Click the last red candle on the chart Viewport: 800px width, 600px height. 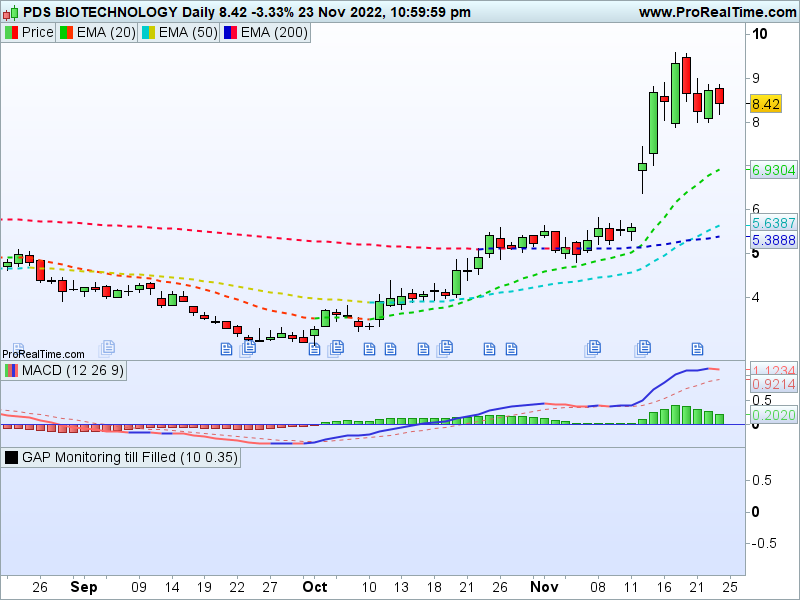coord(719,96)
